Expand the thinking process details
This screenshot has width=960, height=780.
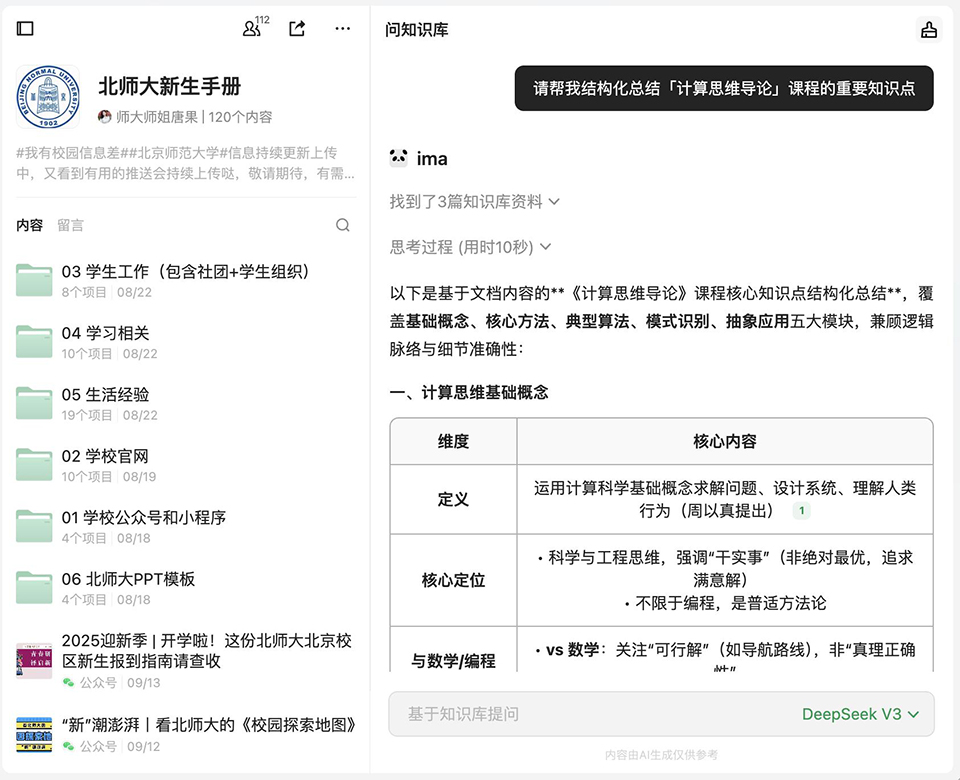(470, 247)
